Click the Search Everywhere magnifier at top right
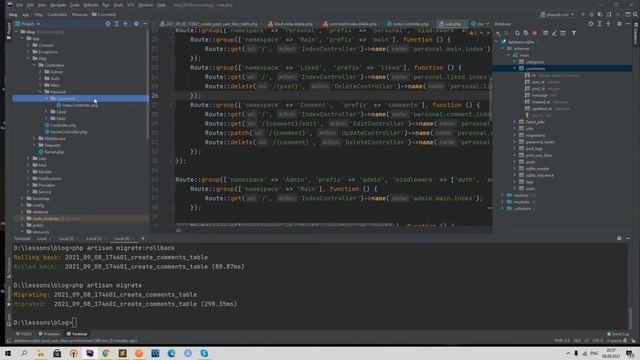This screenshot has height=360, width=640. pyautogui.click(x=635, y=14)
